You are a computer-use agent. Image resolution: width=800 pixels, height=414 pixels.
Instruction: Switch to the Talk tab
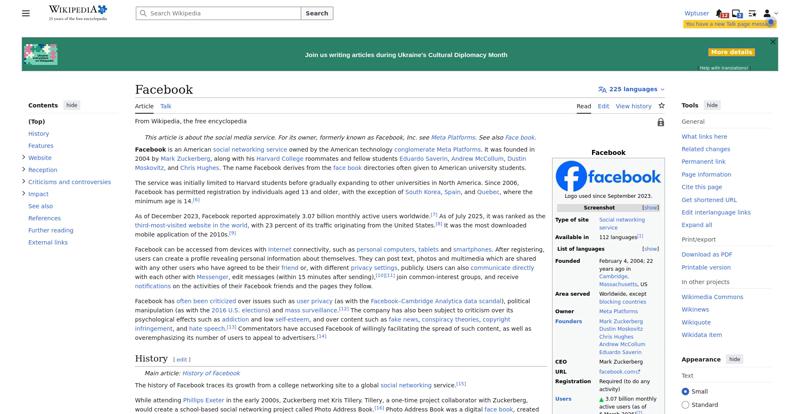click(x=166, y=106)
